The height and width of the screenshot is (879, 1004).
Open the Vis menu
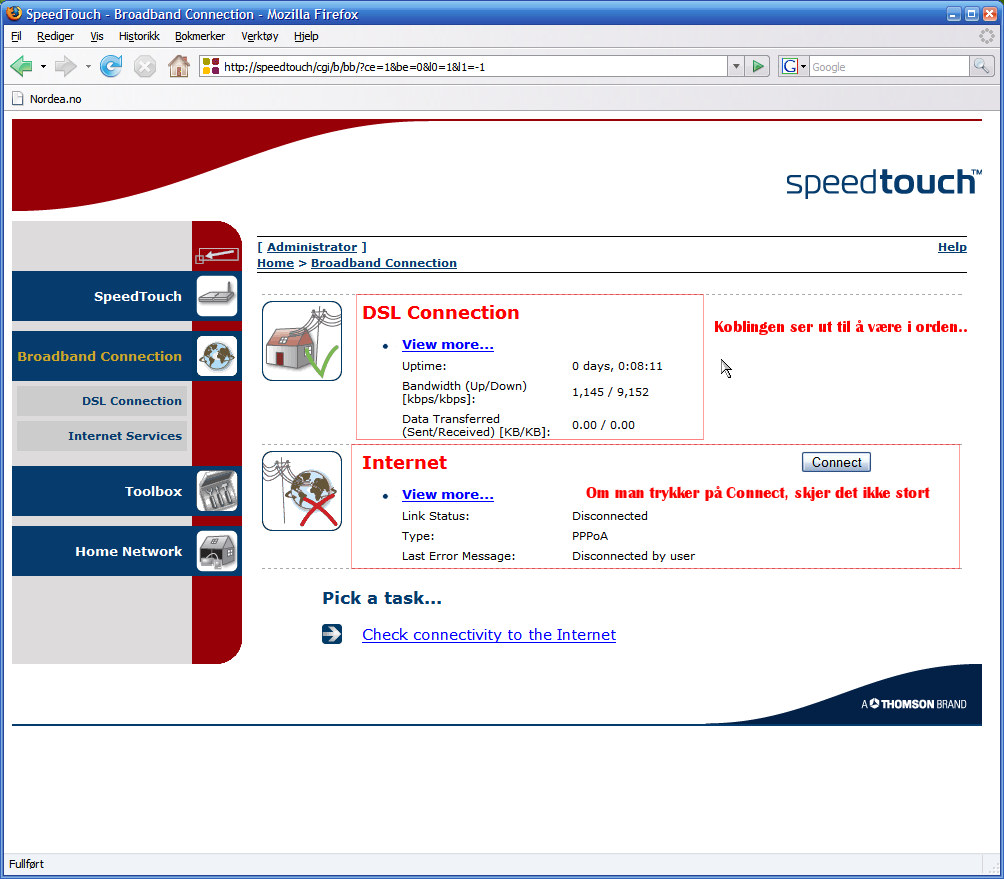tap(97, 36)
